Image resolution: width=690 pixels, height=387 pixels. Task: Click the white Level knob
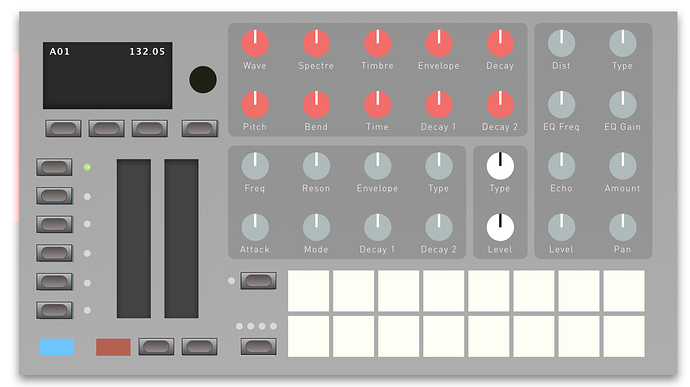coord(500,227)
